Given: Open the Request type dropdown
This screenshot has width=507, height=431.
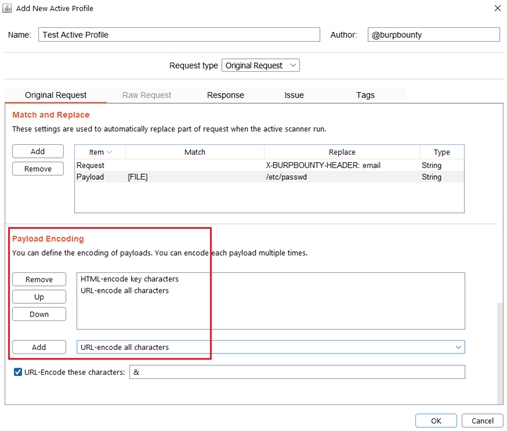Looking at the screenshot, I should tap(260, 65).
